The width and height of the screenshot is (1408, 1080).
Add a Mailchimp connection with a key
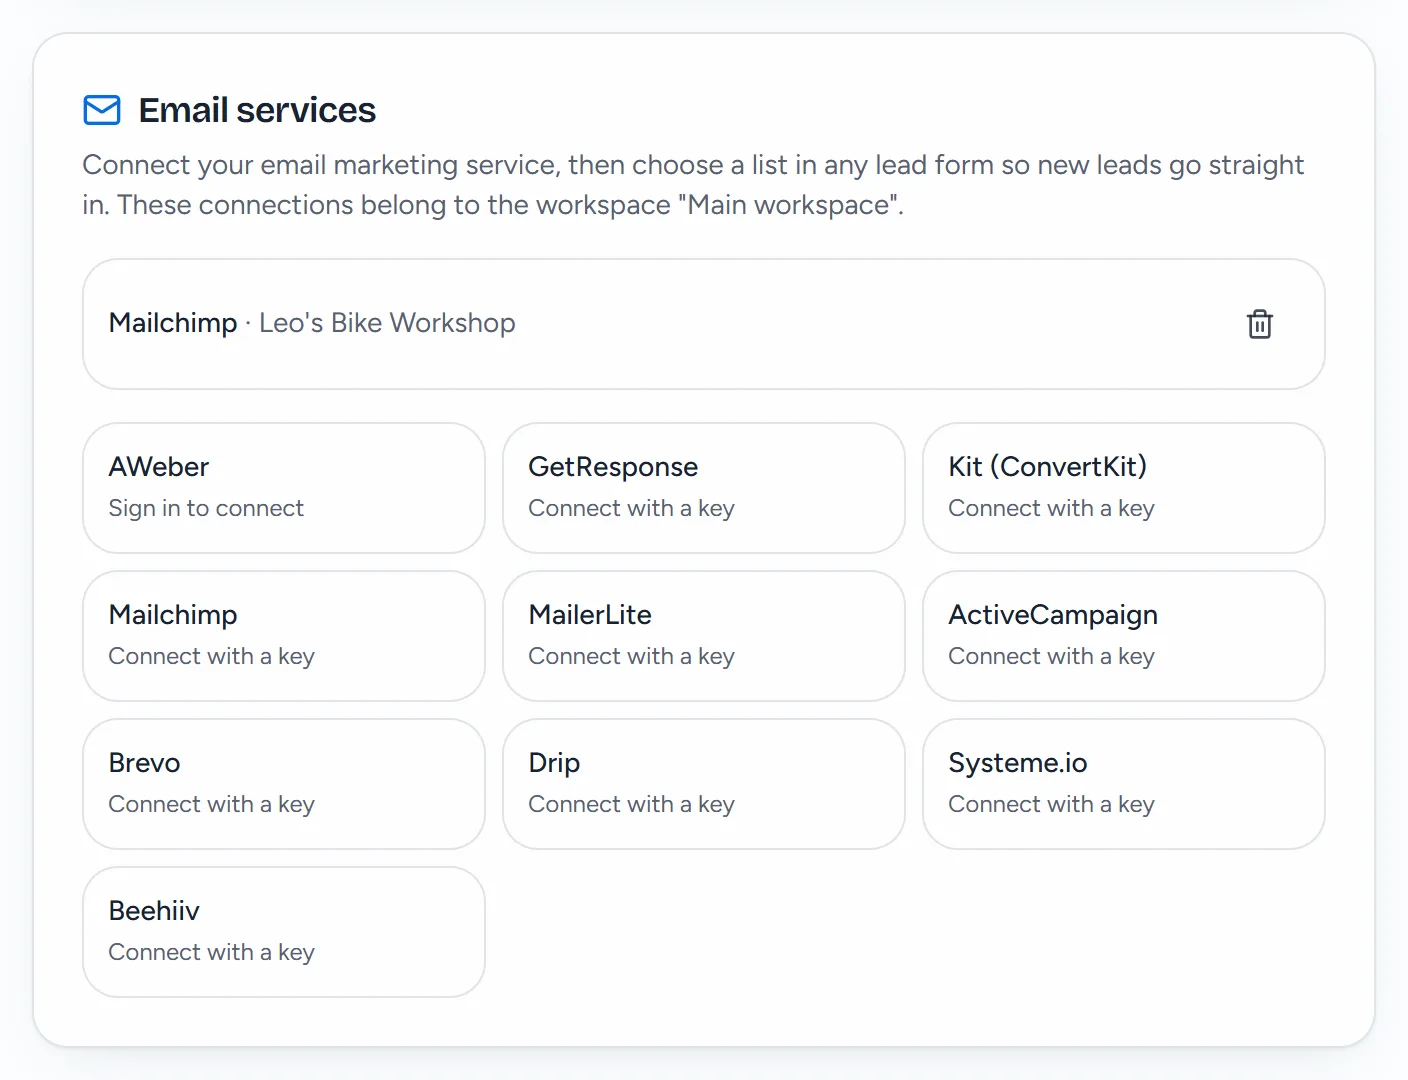point(284,636)
